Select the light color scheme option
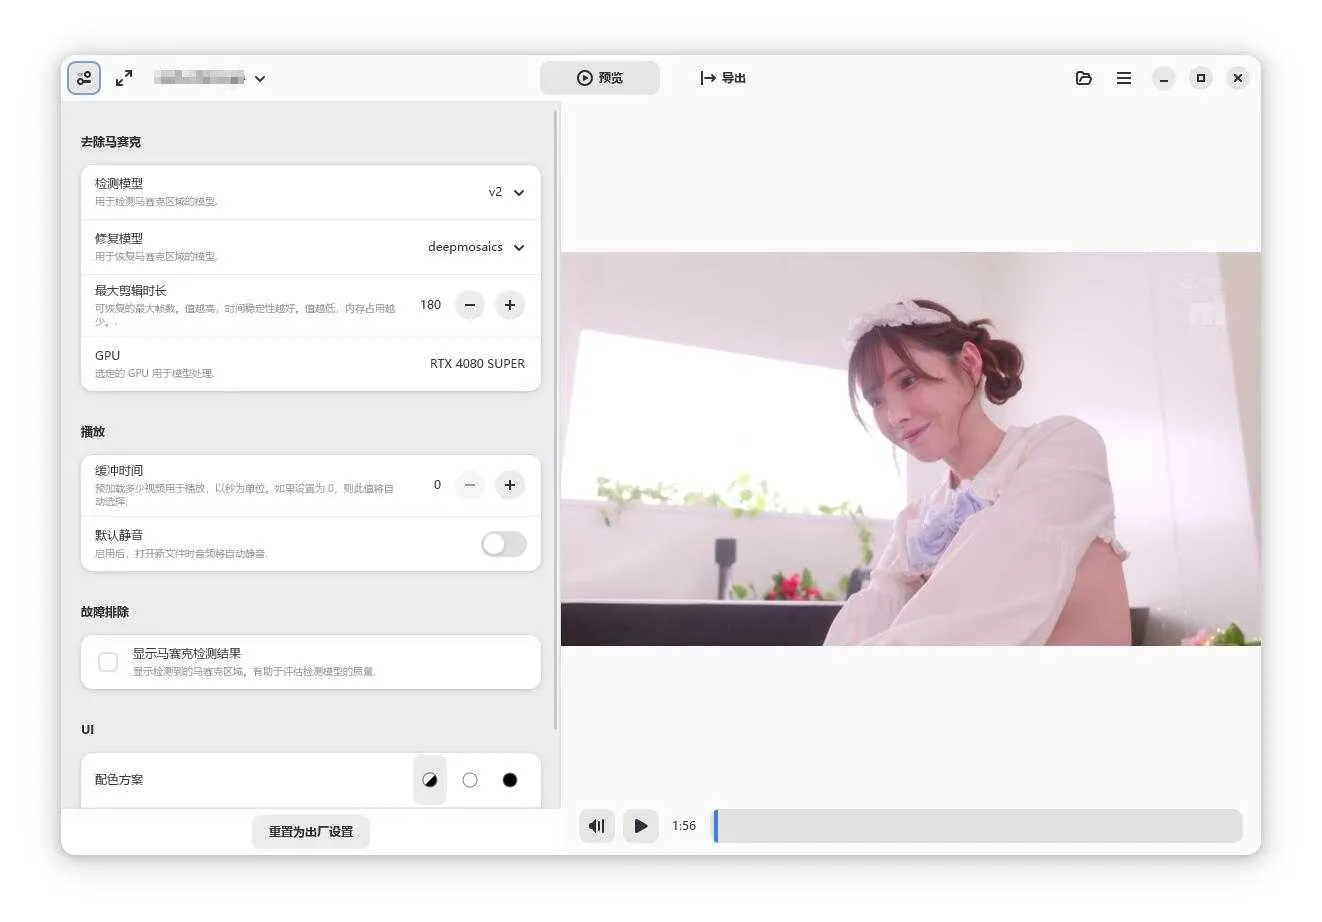 pos(470,780)
